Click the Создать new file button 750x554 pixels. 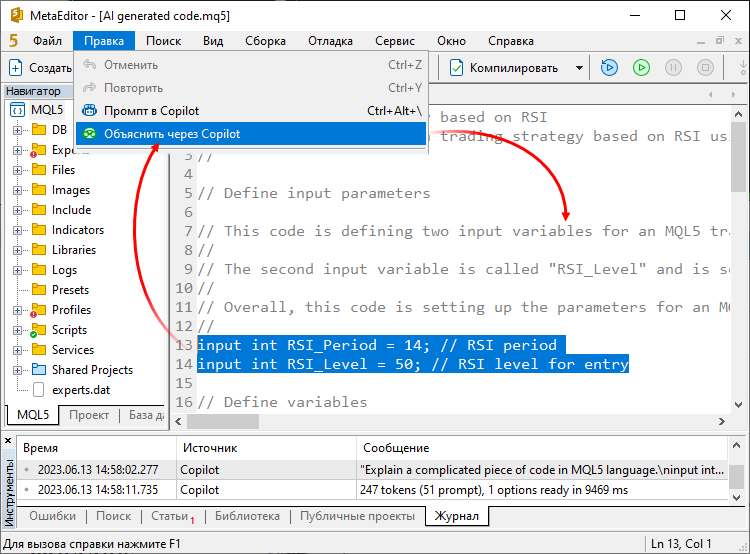(x=40, y=68)
